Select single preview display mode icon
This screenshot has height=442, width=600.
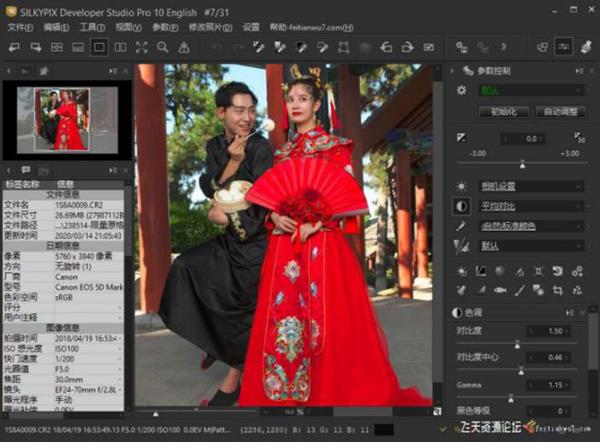(x=99, y=47)
